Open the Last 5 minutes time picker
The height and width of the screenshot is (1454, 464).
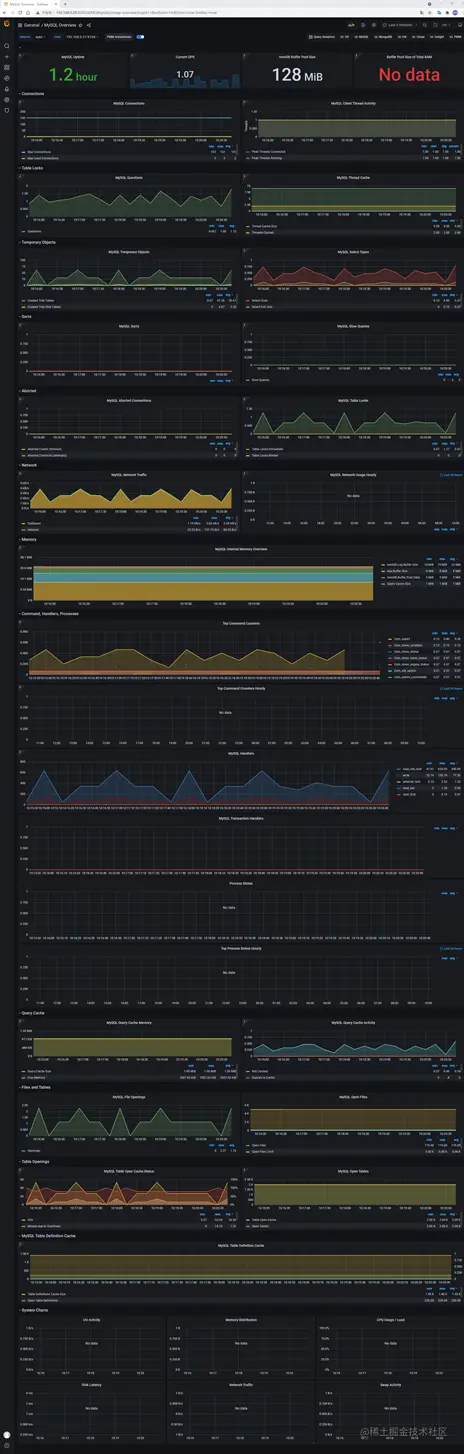pos(398,24)
